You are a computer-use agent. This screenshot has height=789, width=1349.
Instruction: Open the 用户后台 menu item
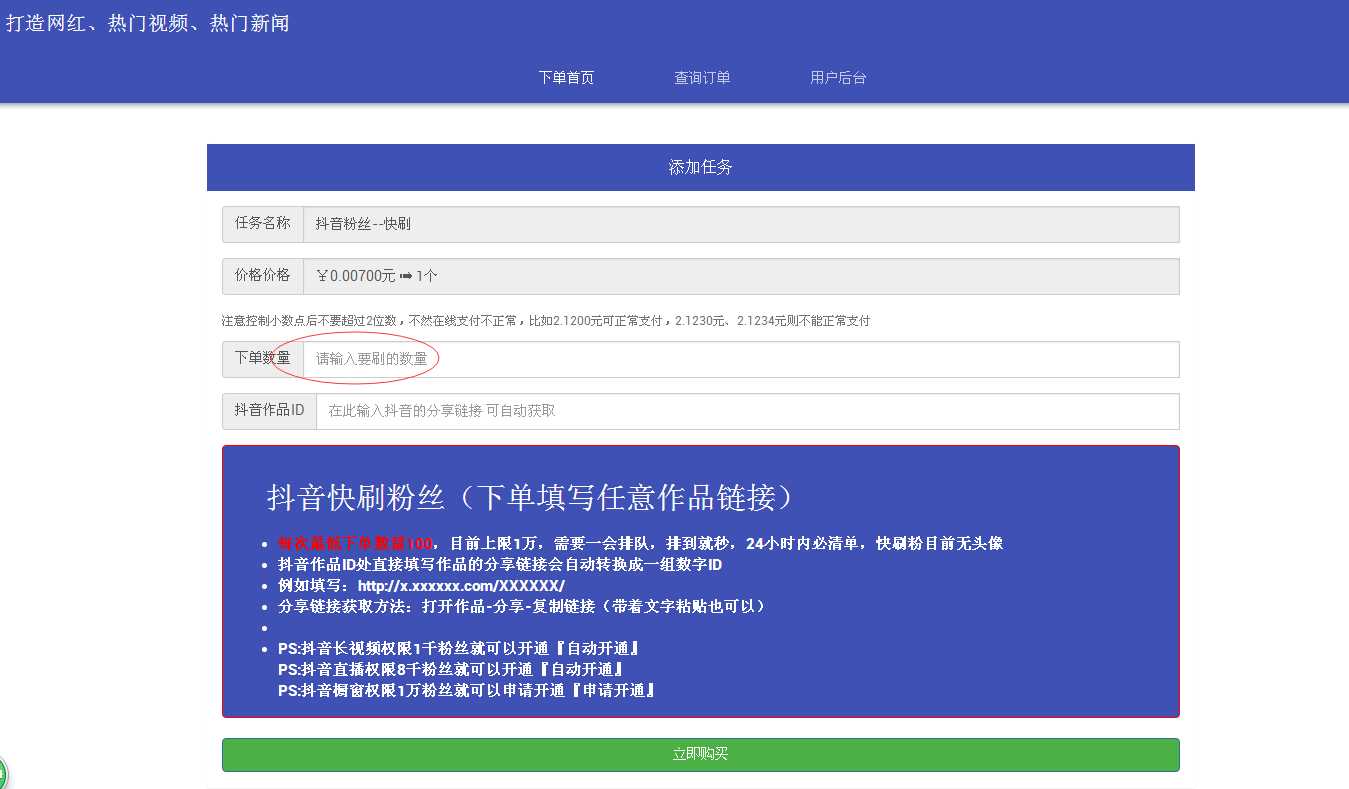point(838,77)
